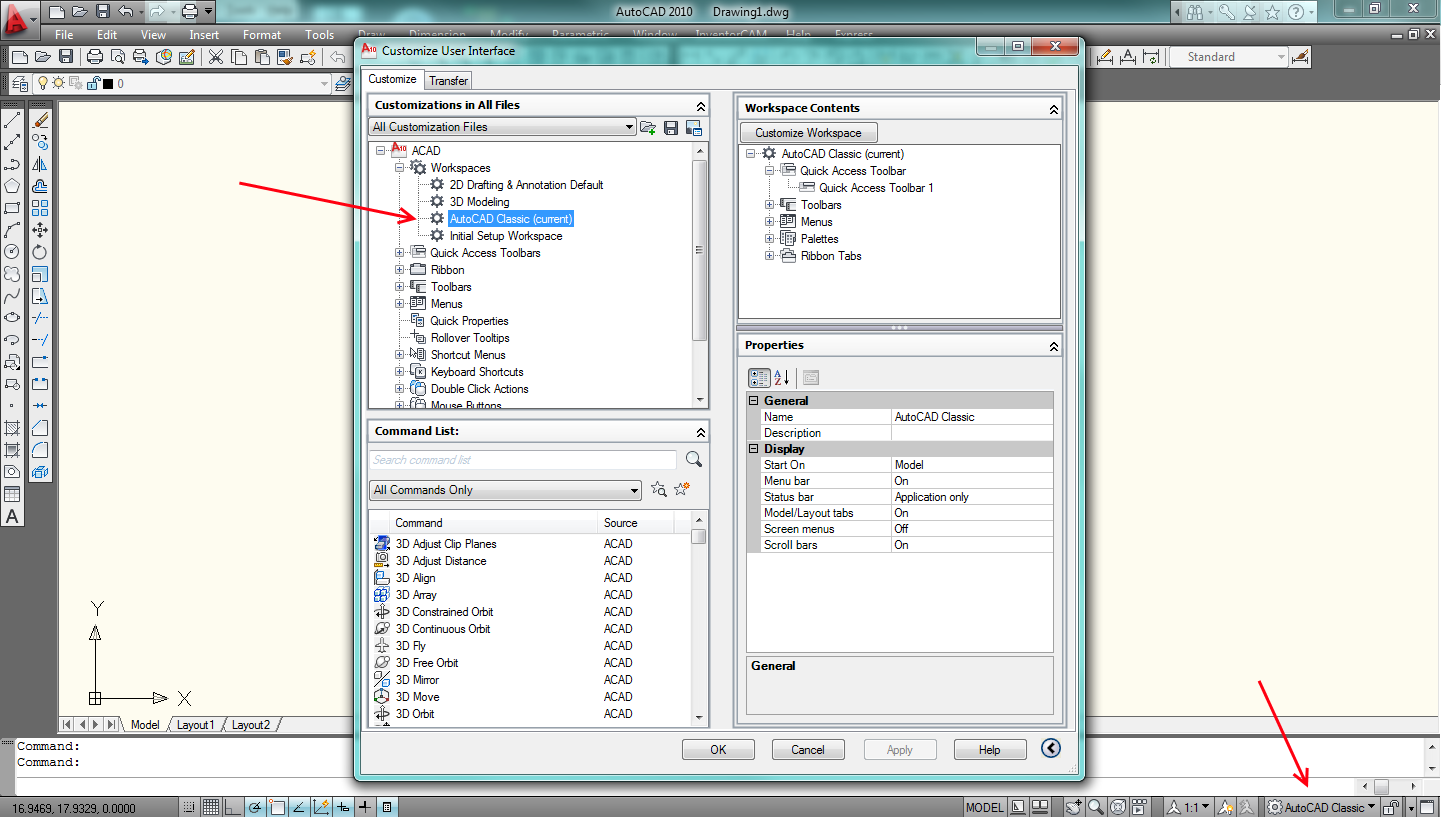Switch to the Layout2 tab
Image resolution: width=1441 pixels, height=817 pixels.
(251, 725)
